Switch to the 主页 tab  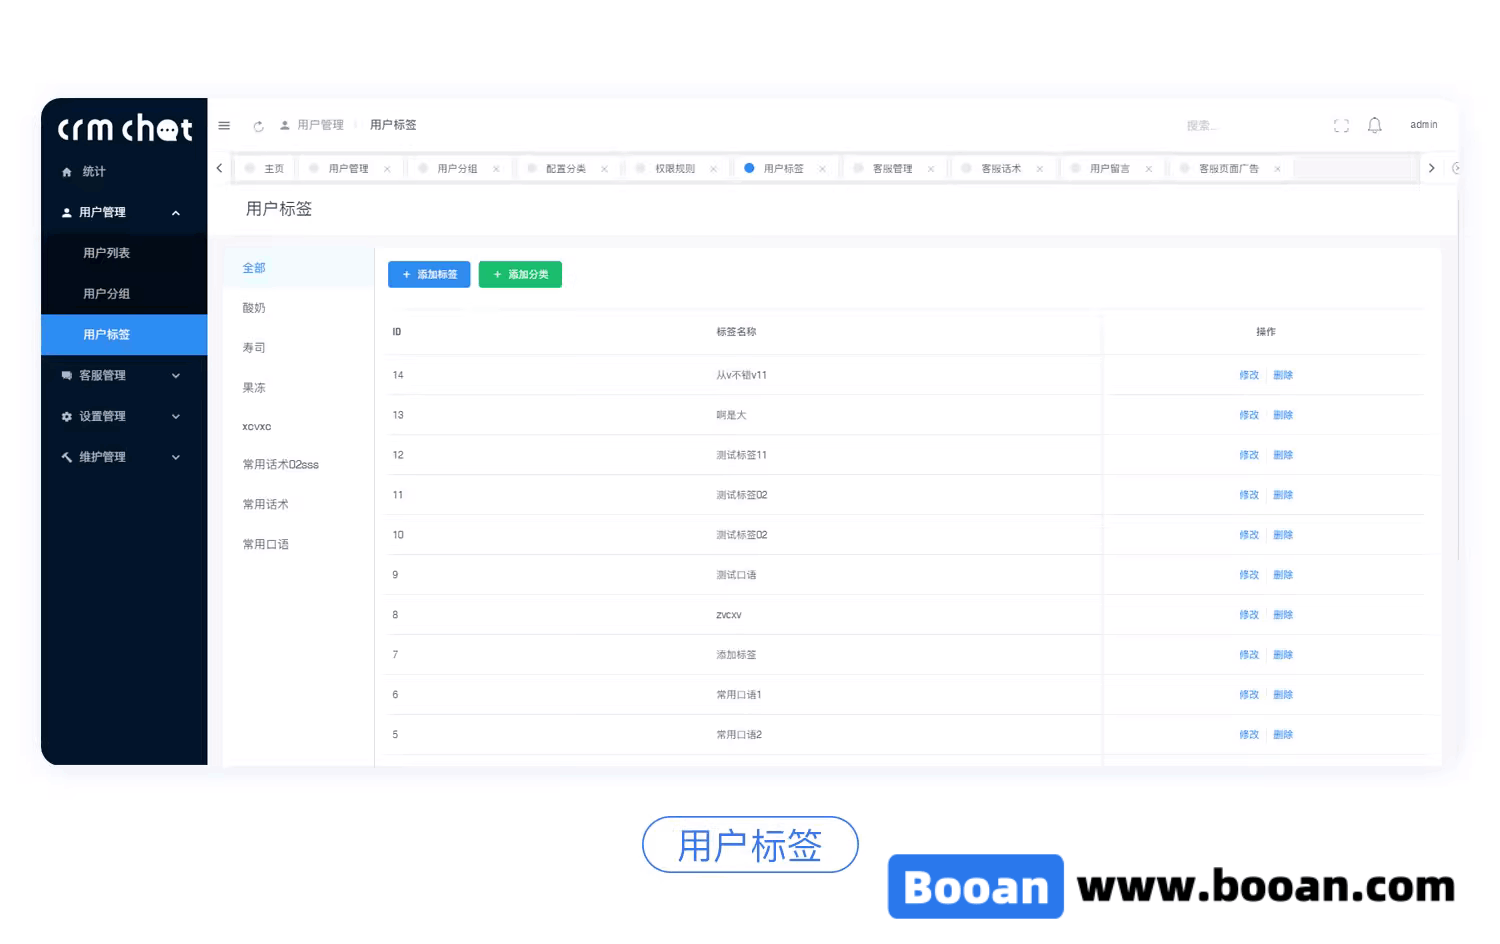(271, 168)
